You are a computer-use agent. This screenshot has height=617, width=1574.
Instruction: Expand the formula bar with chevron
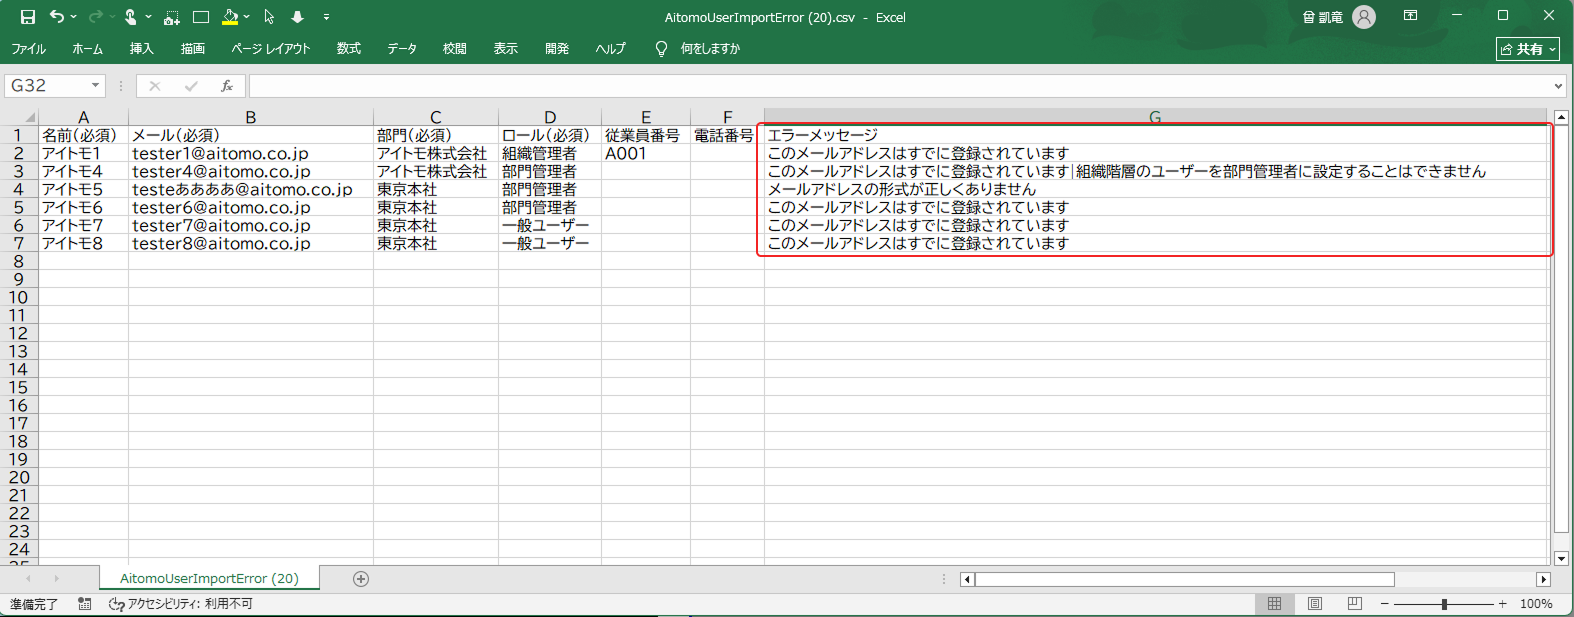pos(1558,86)
